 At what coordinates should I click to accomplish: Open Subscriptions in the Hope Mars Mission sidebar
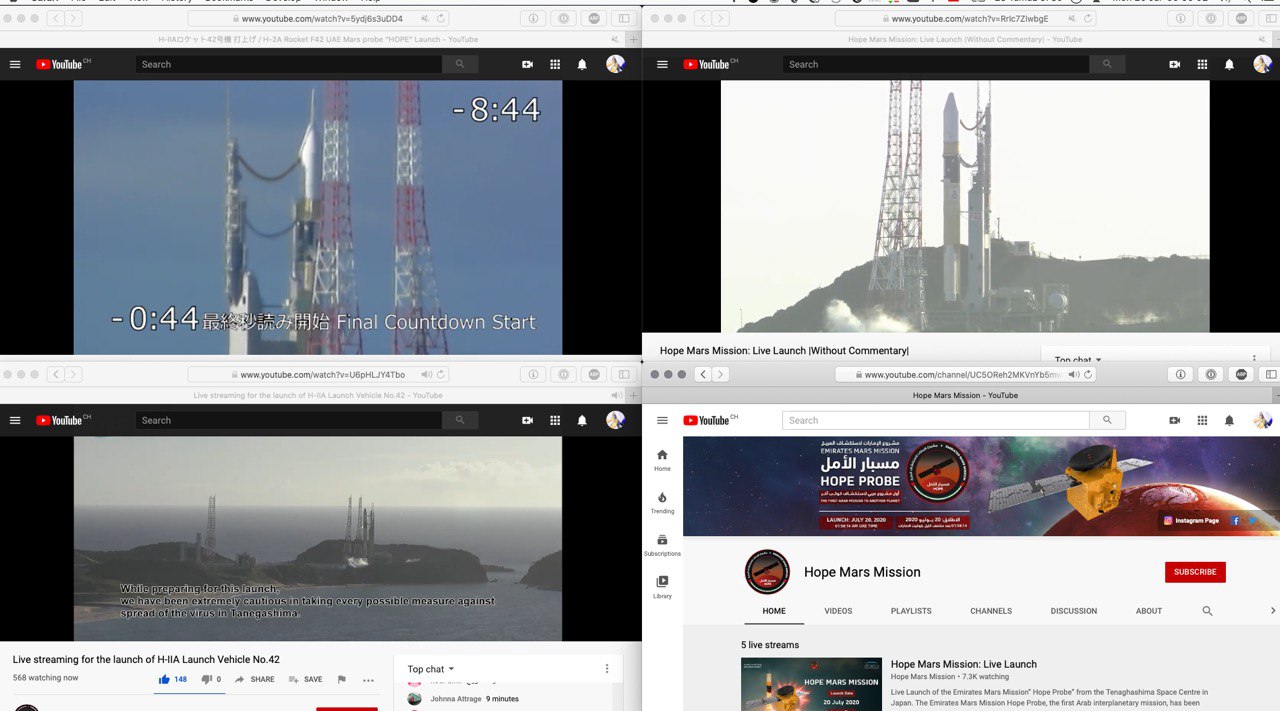click(x=662, y=545)
